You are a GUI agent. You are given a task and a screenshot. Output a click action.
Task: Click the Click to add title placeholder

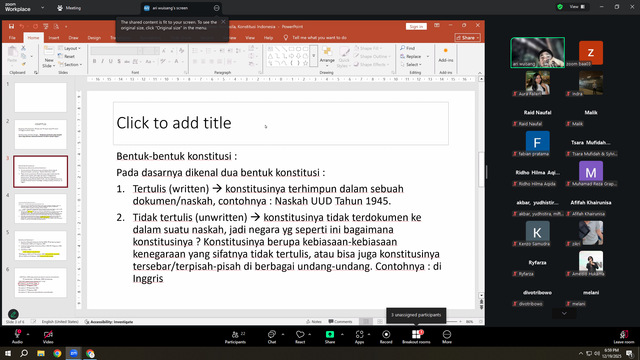[x=281, y=123]
